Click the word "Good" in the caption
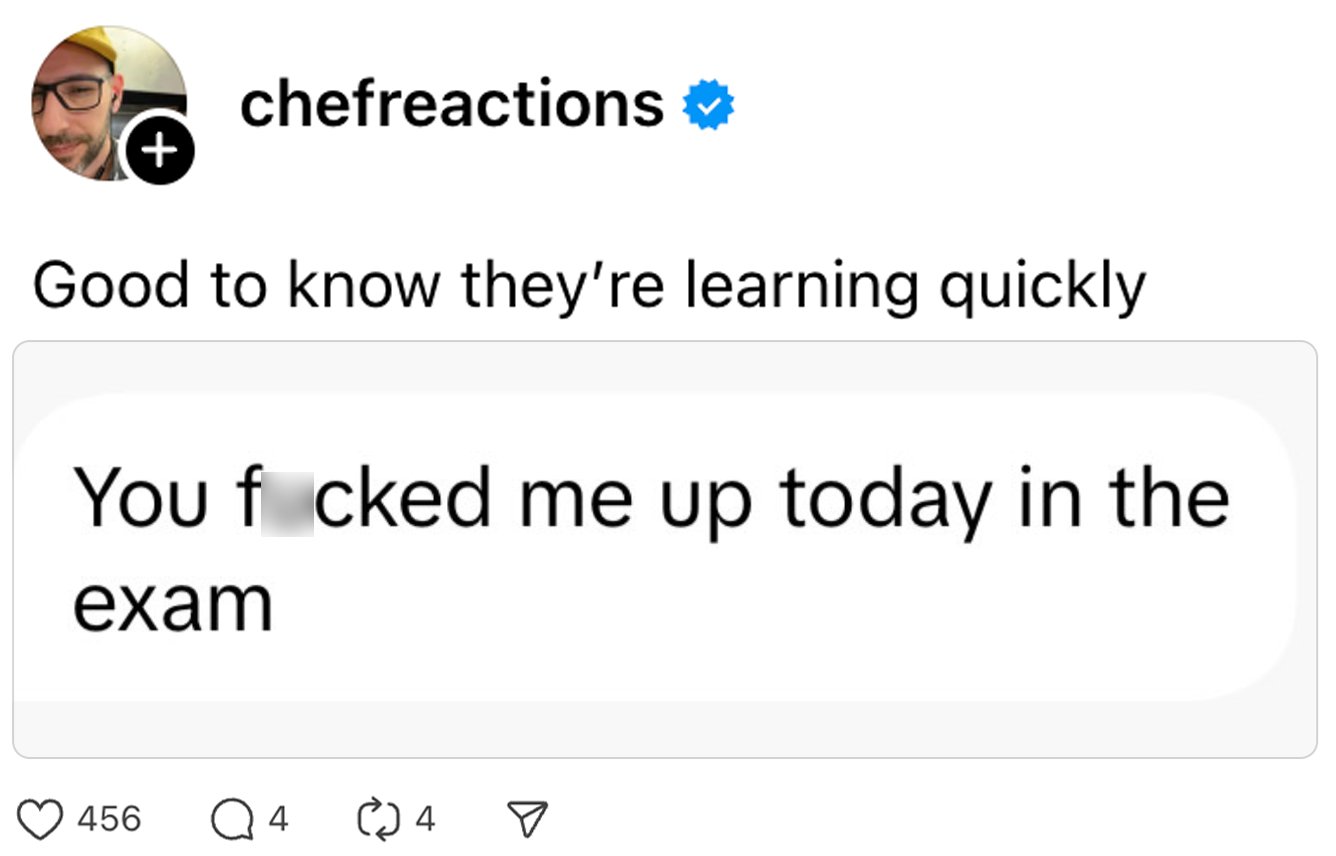The image size is (1336, 856). pyautogui.click(x=111, y=287)
